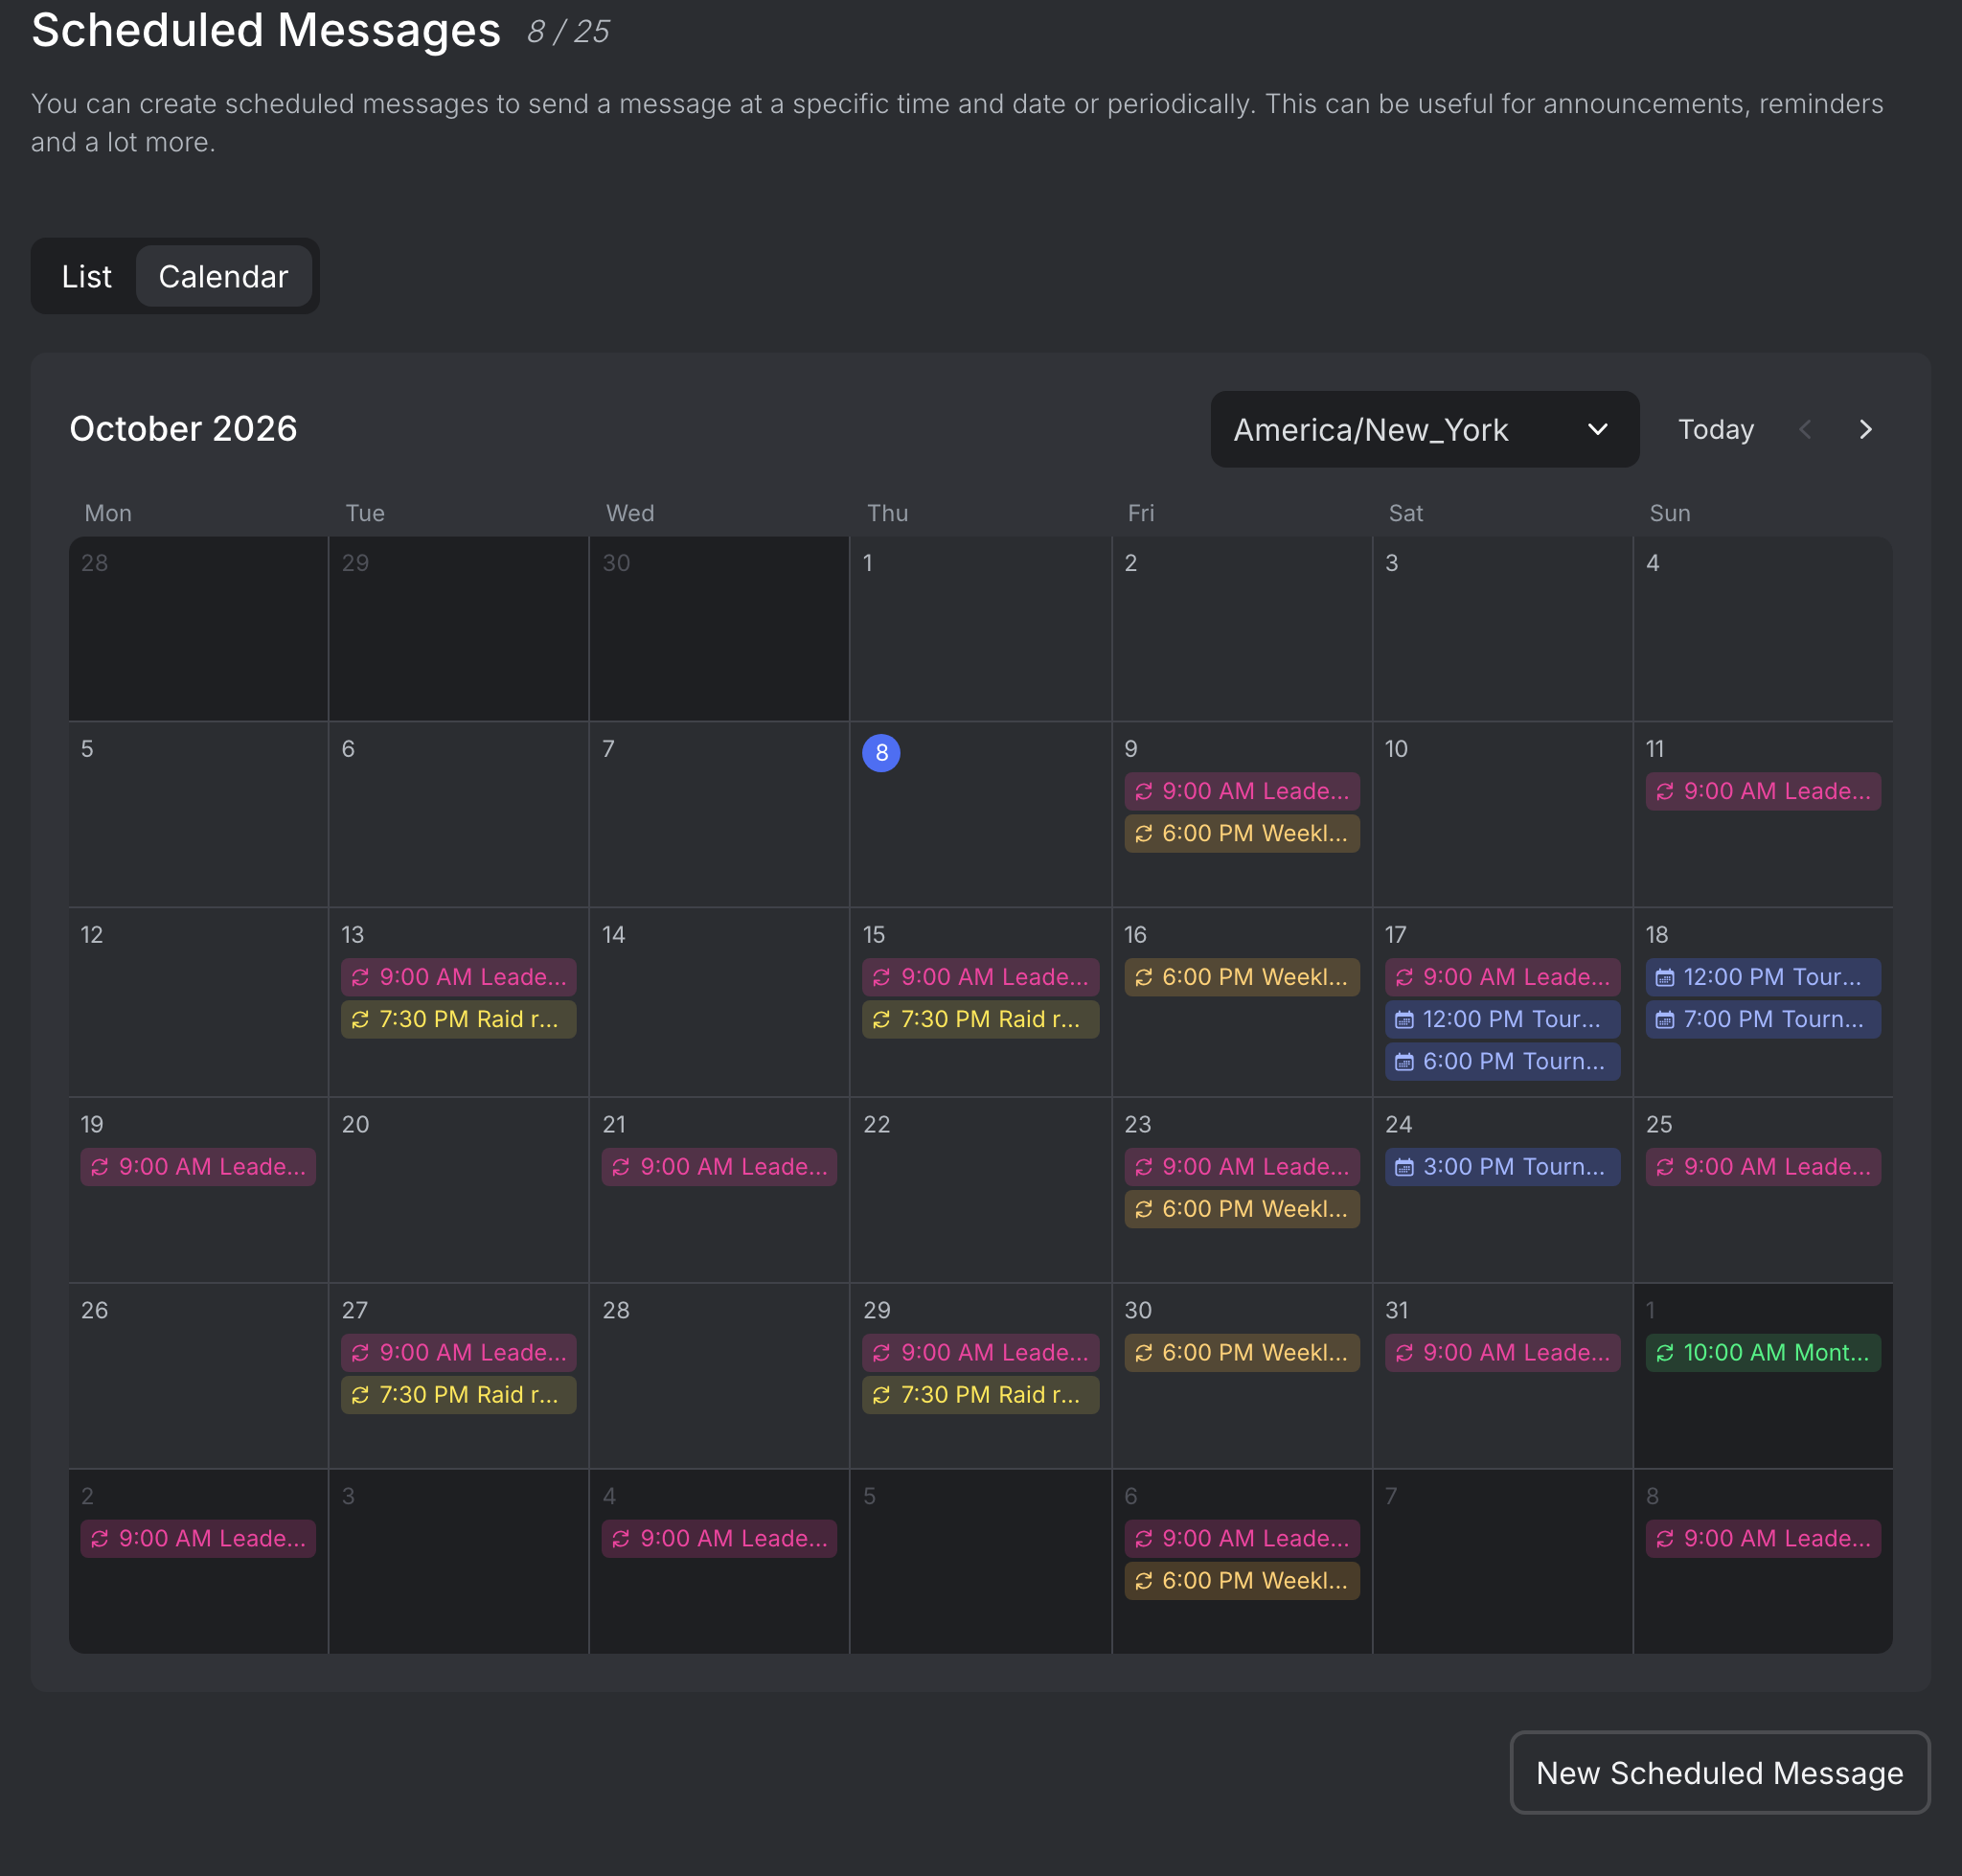Click recurring icon of 6:00 PM Weekl on the 16th
Screen dimensions: 1962x1876
pyautogui.click(x=1143, y=977)
